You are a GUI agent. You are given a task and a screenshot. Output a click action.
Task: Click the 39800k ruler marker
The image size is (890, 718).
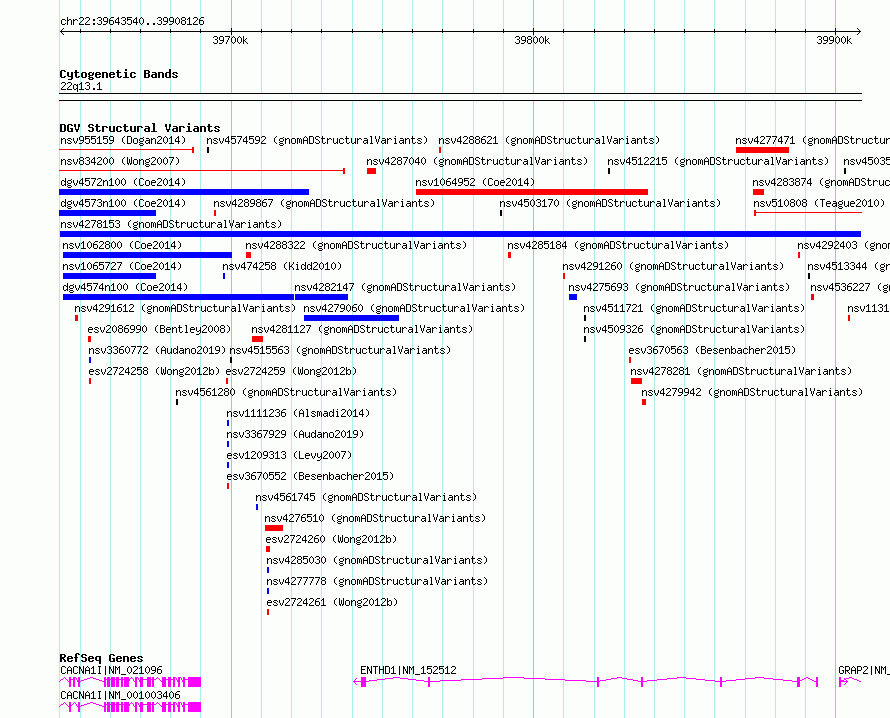click(x=532, y=40)
